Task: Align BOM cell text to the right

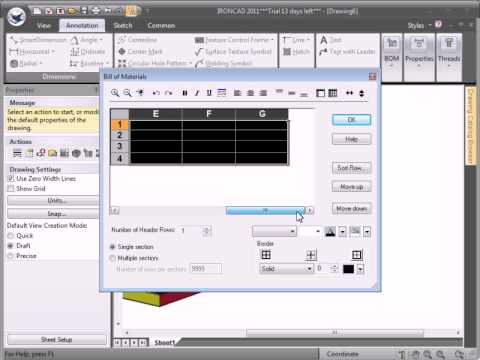Action: tap(263, 93)
